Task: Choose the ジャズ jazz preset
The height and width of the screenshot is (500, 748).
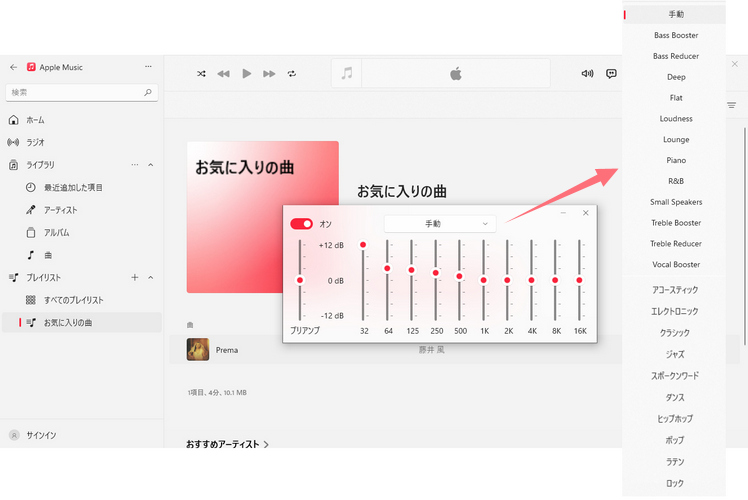Action: click(x=675, y=354)
